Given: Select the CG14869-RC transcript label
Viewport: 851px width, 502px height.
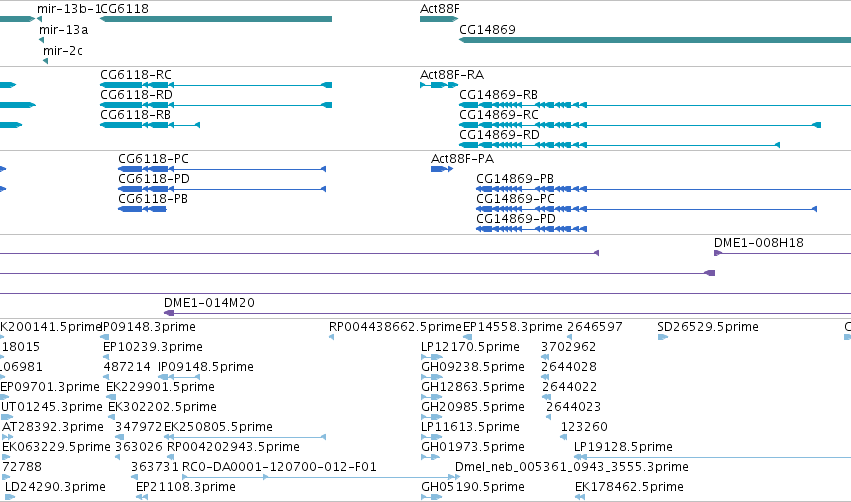Looking at the screenshot, I should [x=499, y=115].
